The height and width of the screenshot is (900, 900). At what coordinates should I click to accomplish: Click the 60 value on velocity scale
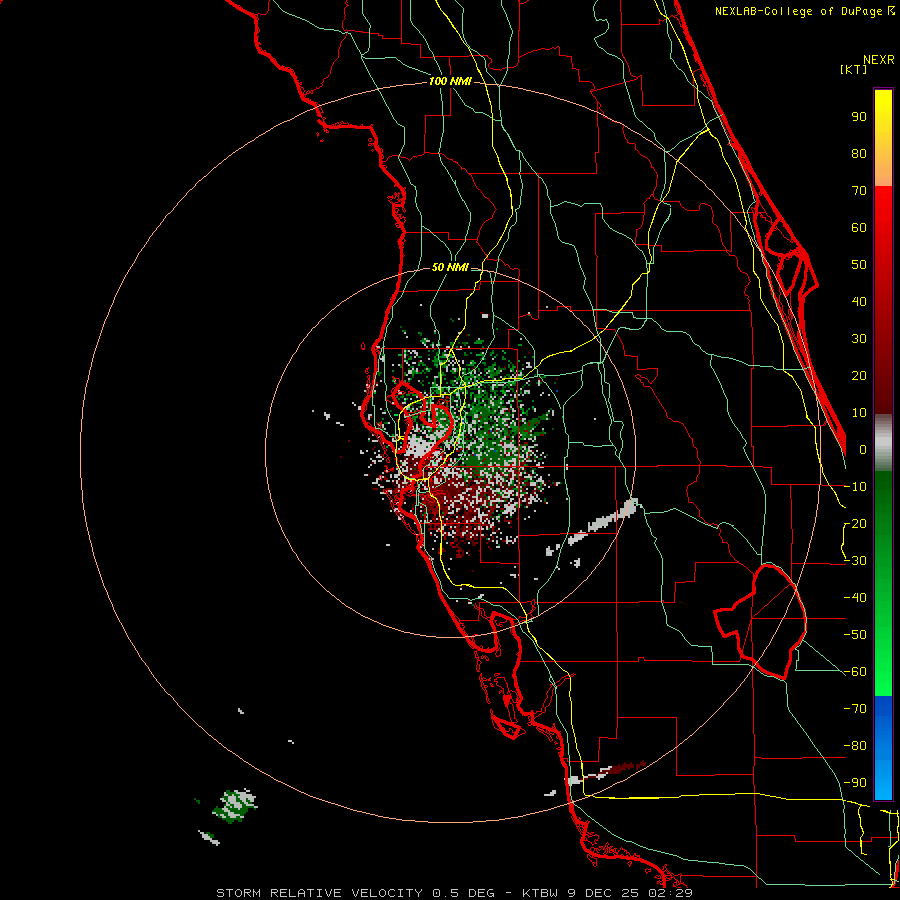[859, 228]
